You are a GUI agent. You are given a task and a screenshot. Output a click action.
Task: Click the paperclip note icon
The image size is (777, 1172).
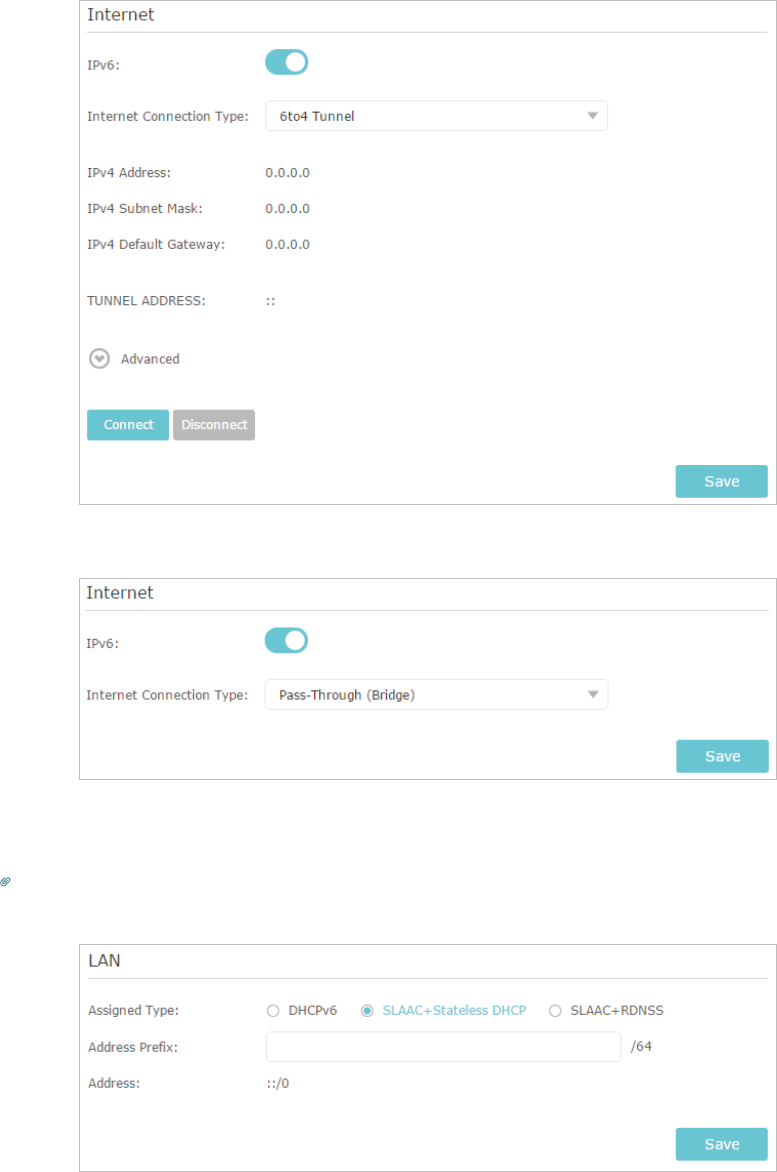coord(5,882)
